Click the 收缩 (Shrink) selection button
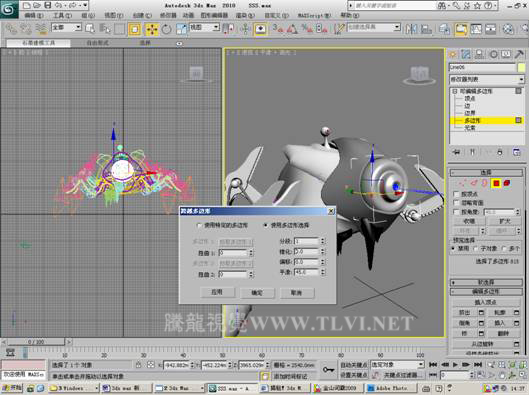529x395 pixels. [x=469, y=221]
